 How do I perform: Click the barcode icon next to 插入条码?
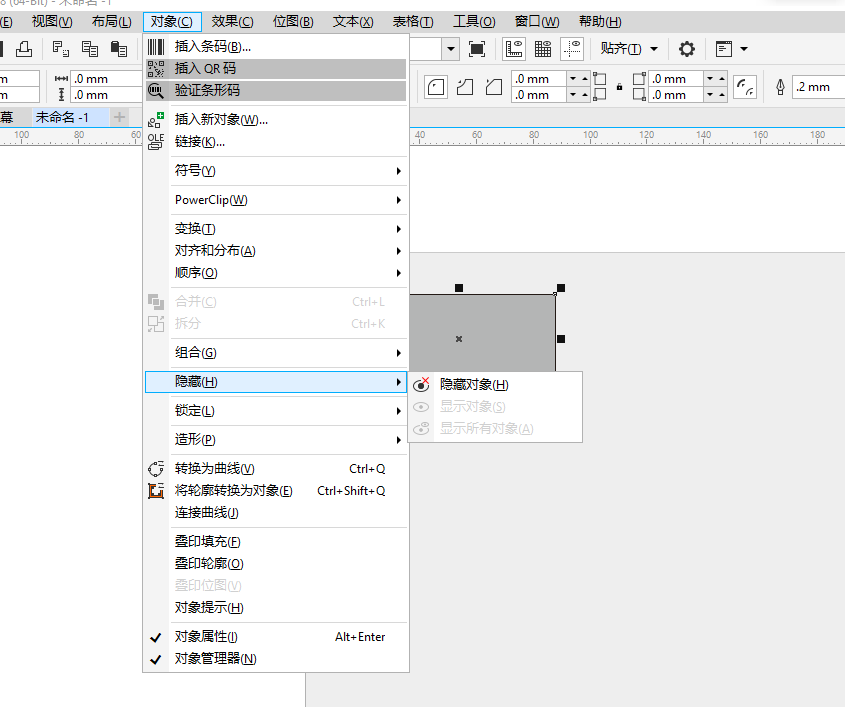click(156, 47)
